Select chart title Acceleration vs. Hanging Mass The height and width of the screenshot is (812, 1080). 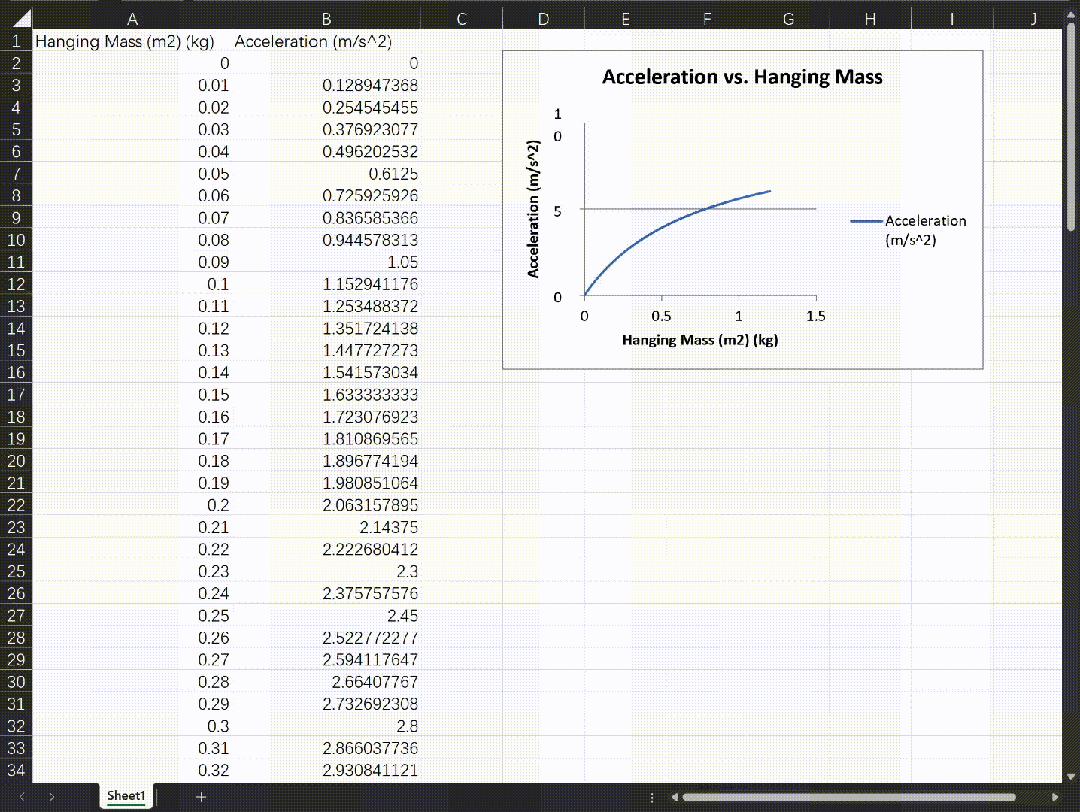pos(742,77)
